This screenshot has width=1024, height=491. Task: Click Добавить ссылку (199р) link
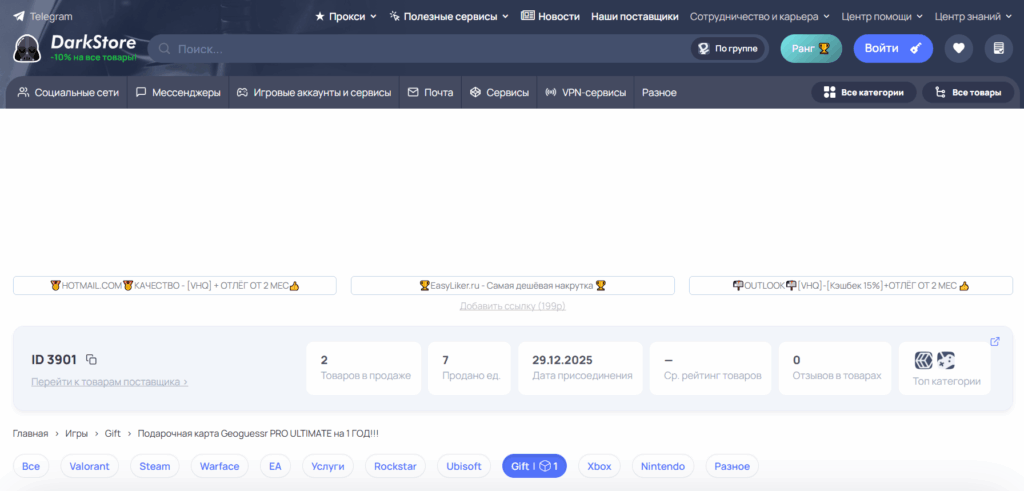coord(513,306)
